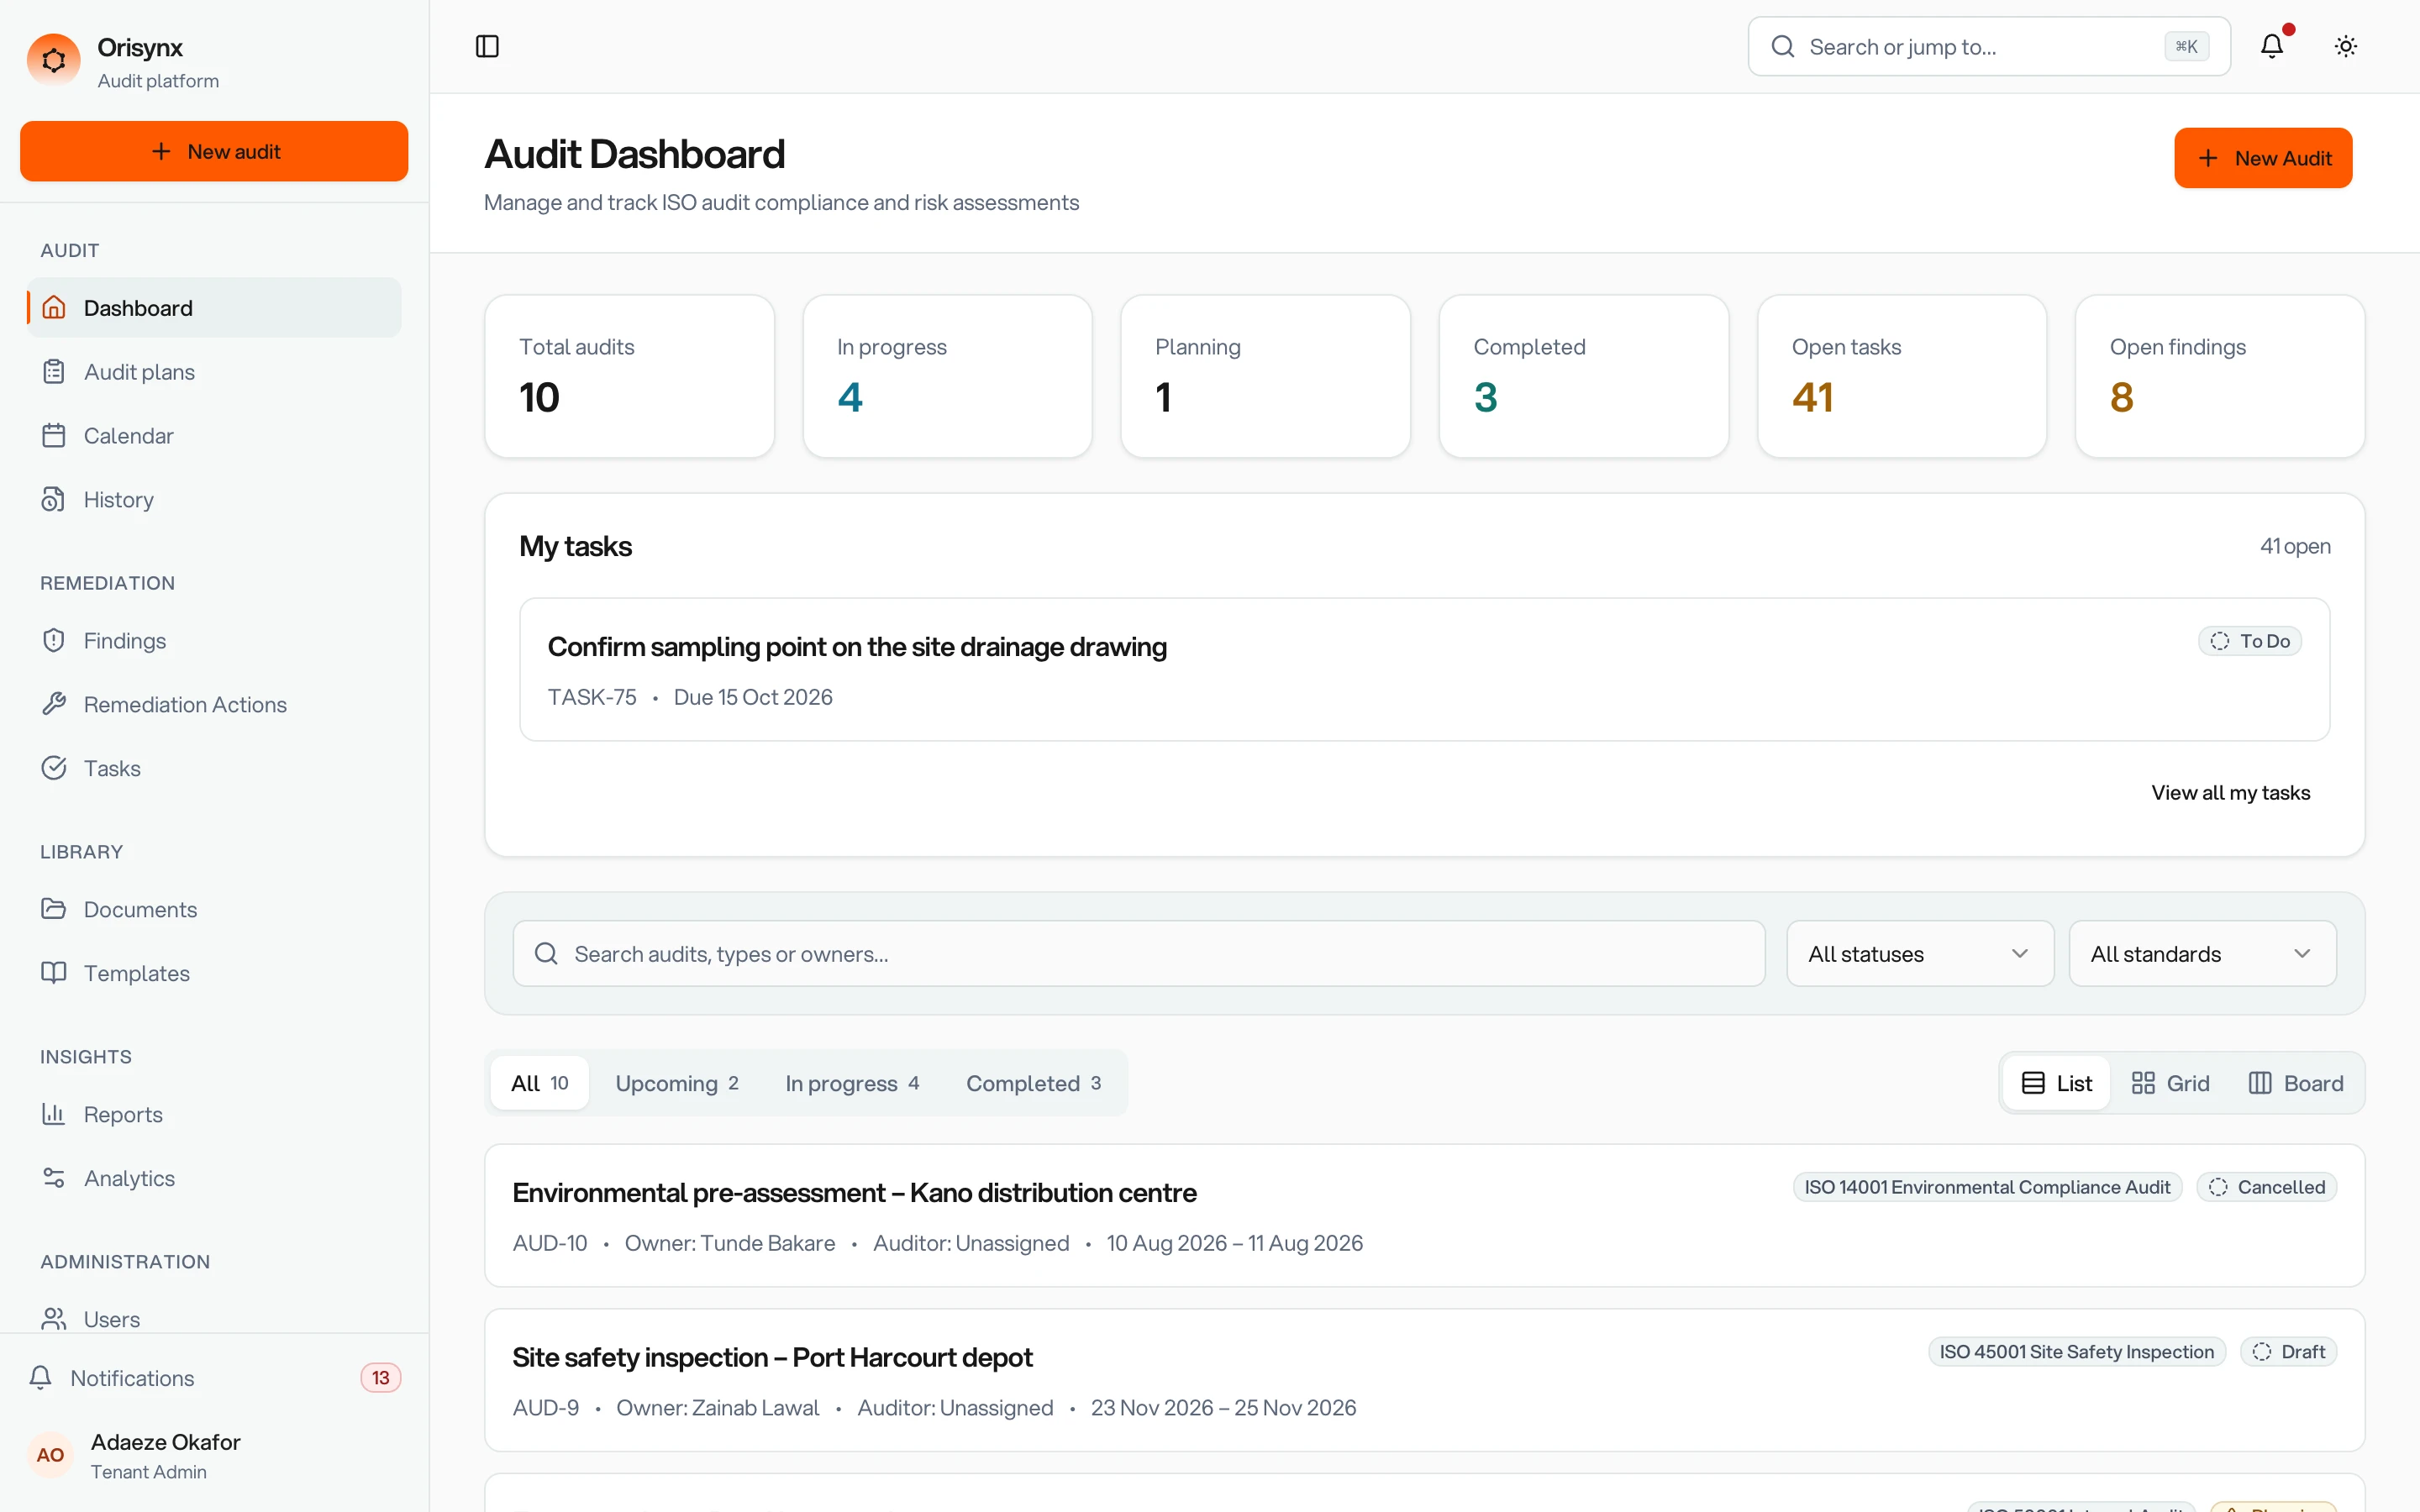This screenshot has height=1512, width=2420.
Task: Click the New Audit button in the header
Action: click(x=2263, y=158)
